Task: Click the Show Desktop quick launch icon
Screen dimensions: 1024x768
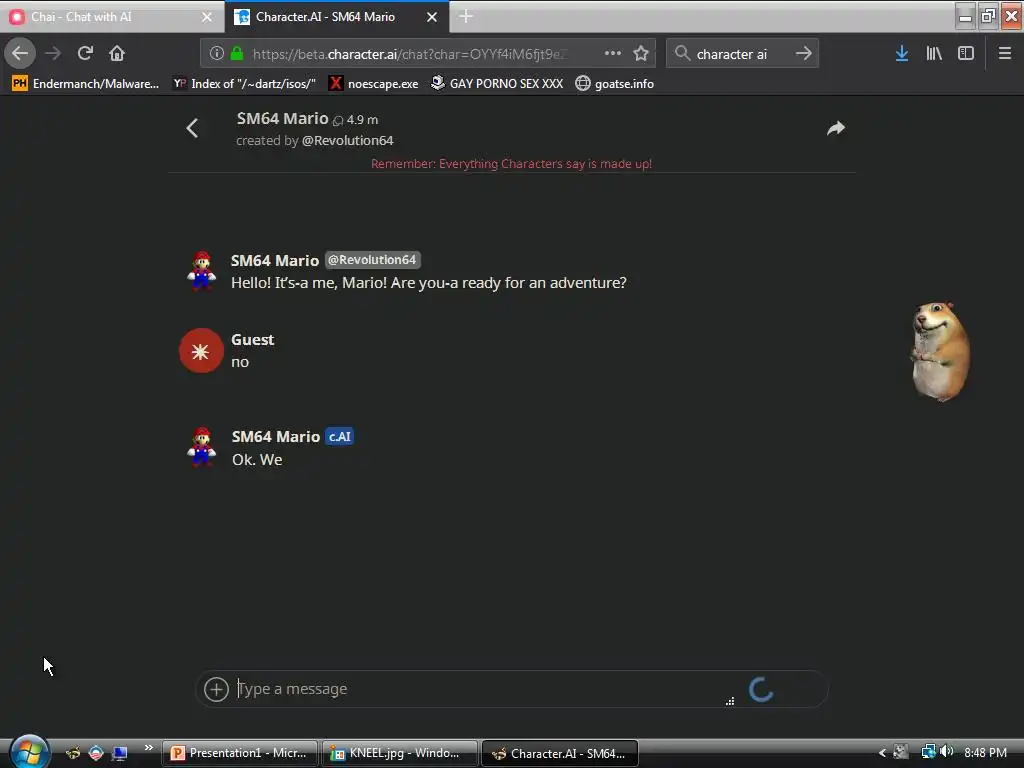Action: (120, 754)
